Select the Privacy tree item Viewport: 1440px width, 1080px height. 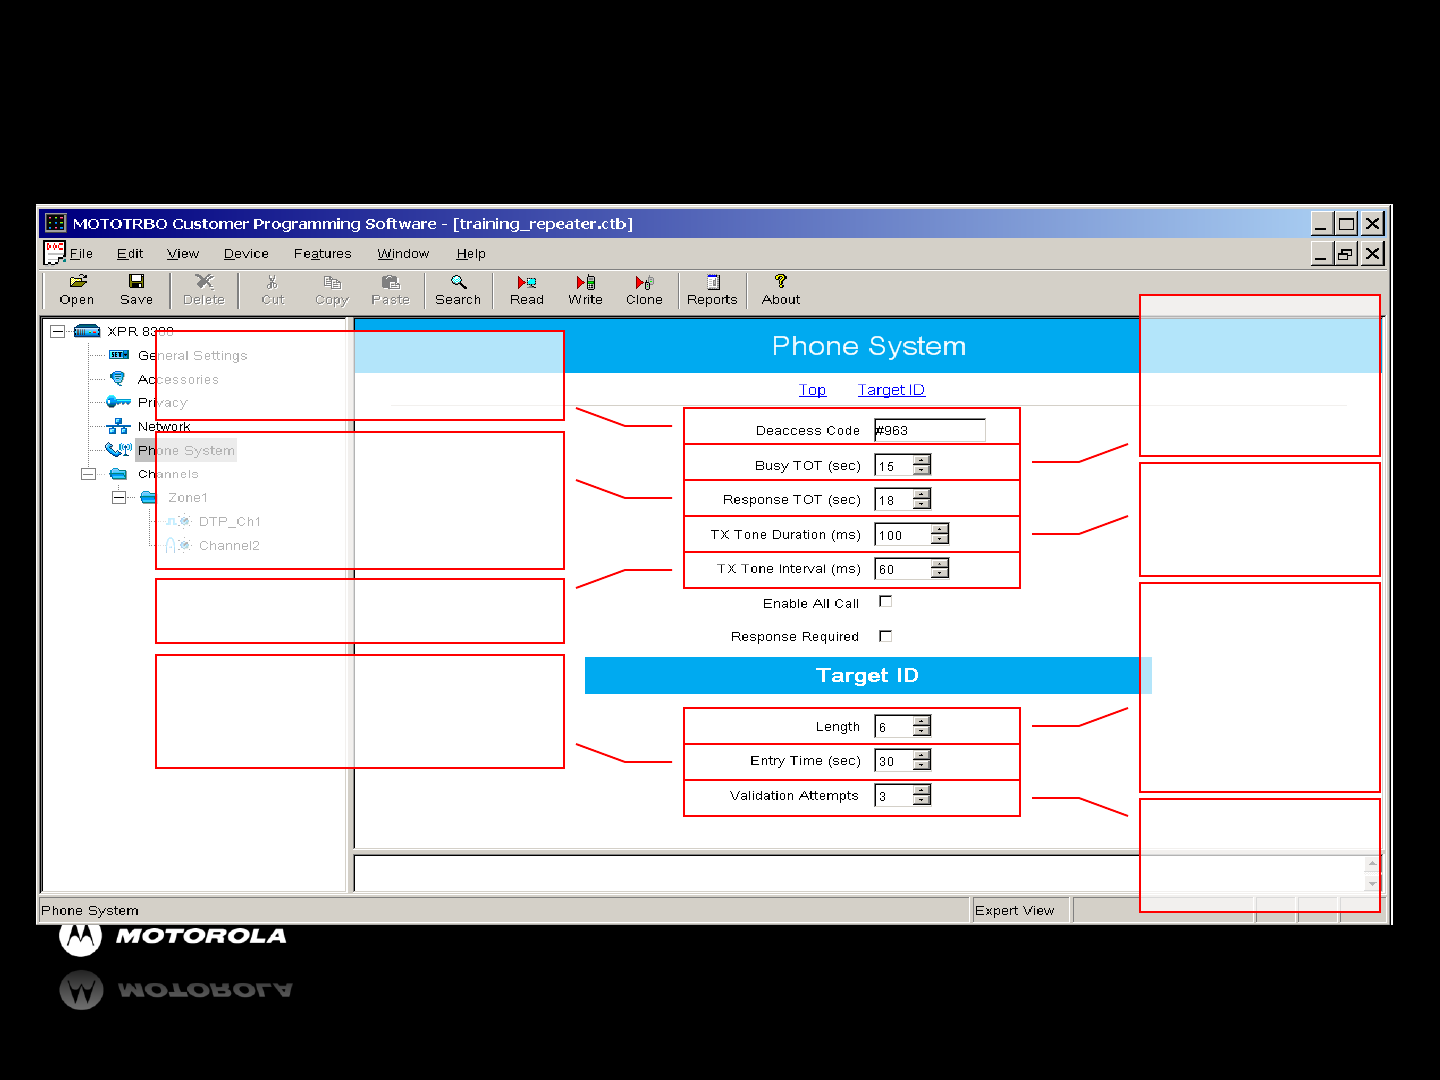pos(163,402)
